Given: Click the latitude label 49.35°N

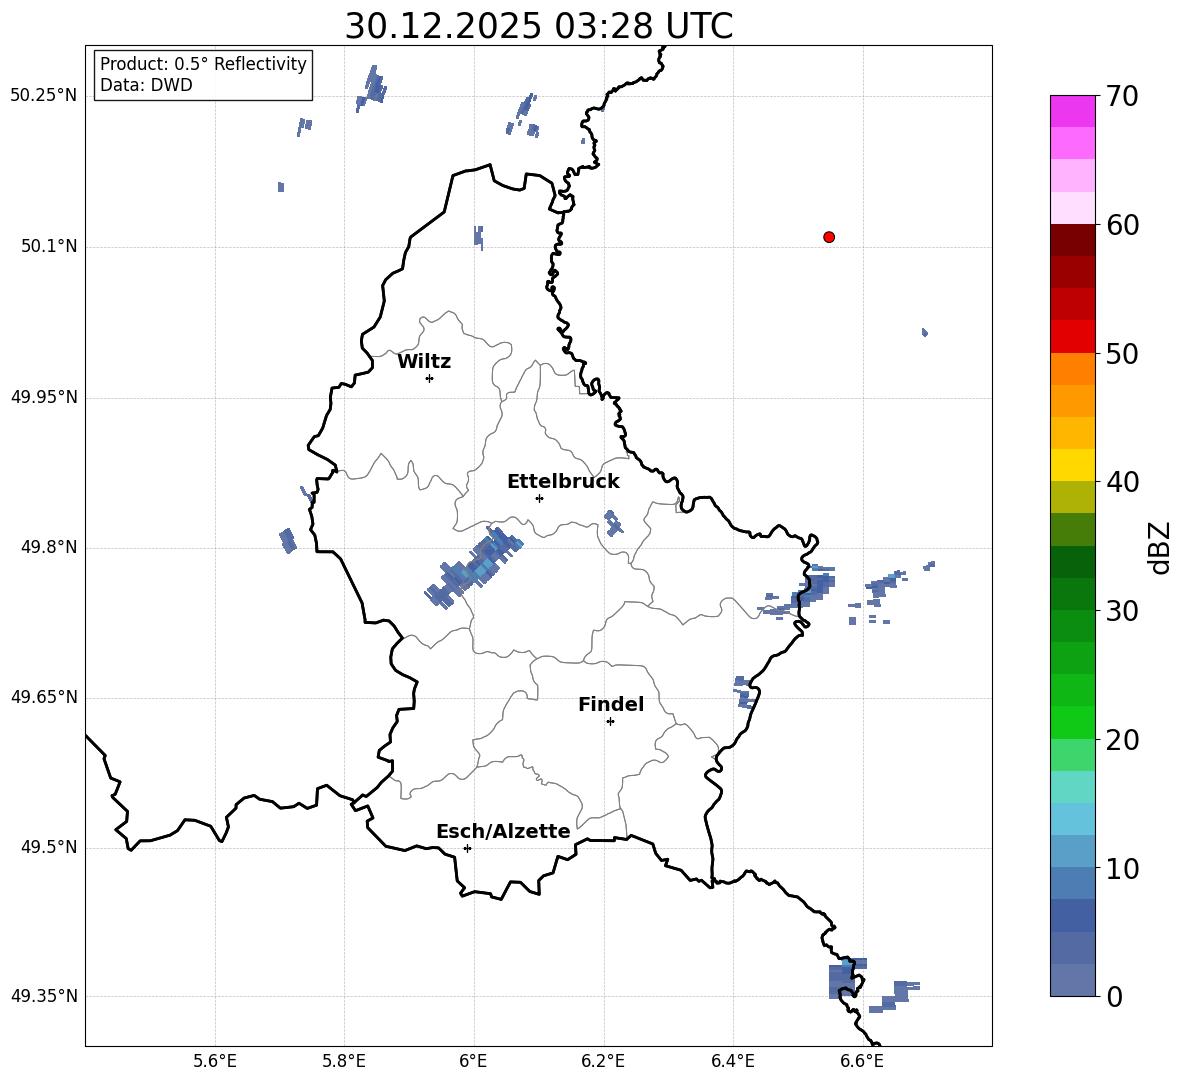Looking at the screenshot, I should 44,996.
